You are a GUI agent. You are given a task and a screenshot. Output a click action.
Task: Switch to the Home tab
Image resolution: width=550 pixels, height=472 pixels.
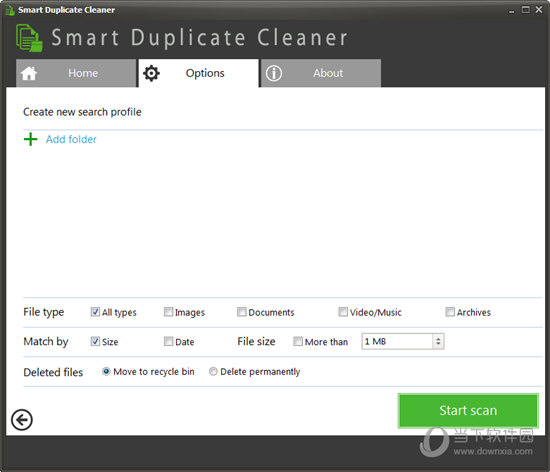(76, 73)
